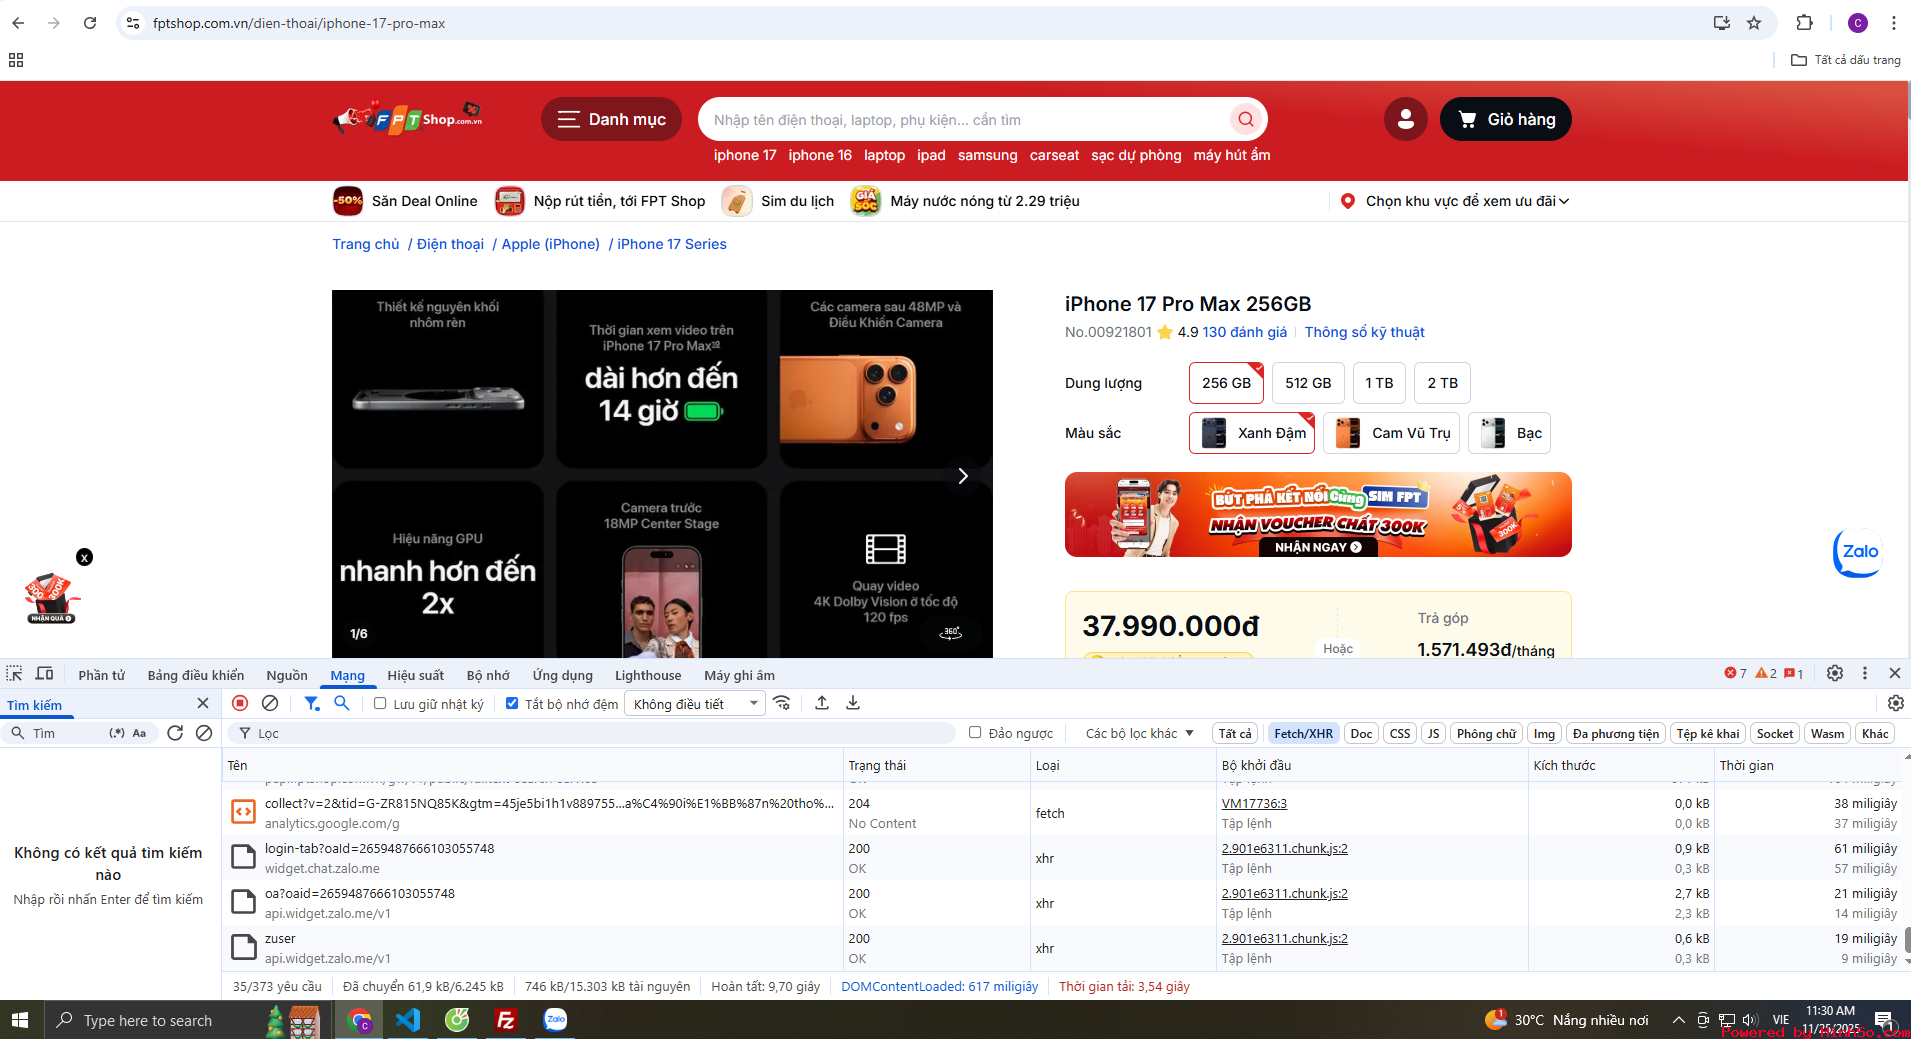Image resolution: width=1911 pixels, height=1039 pixels.
Task: Toggle the network filter funnel icon
Action: 312,703
